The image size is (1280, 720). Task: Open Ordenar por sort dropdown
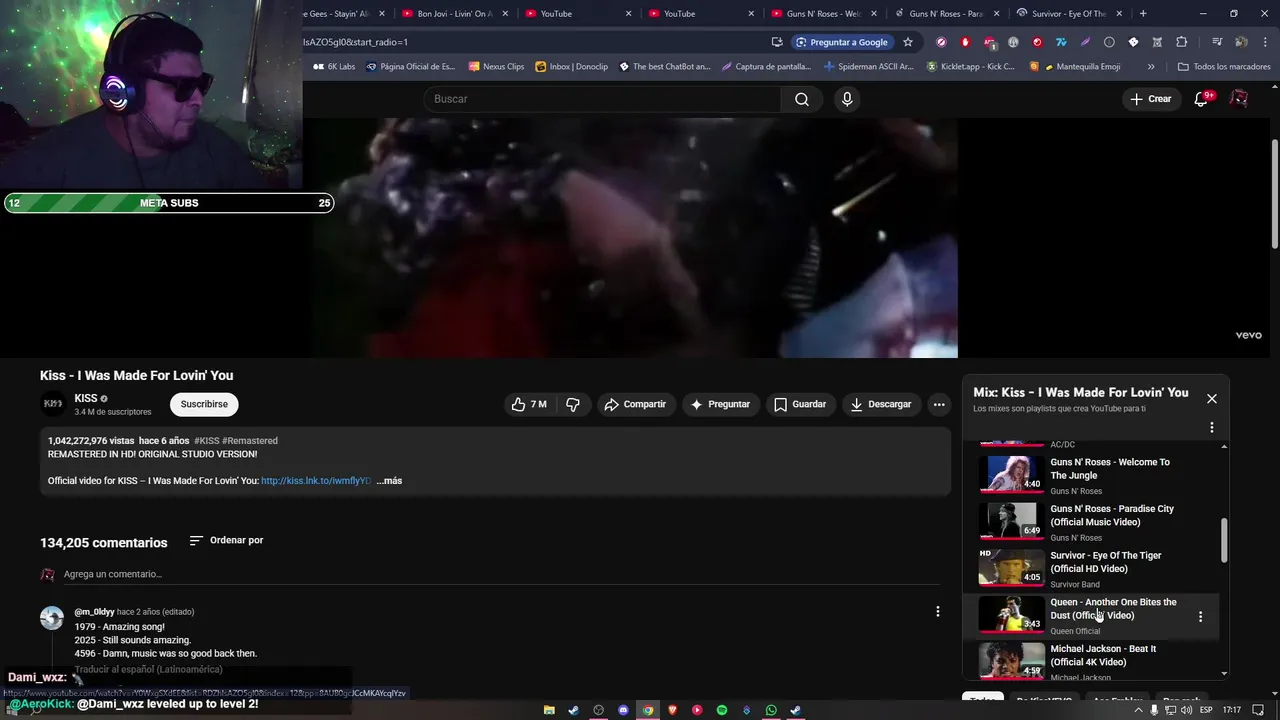[x=226, y=540]
